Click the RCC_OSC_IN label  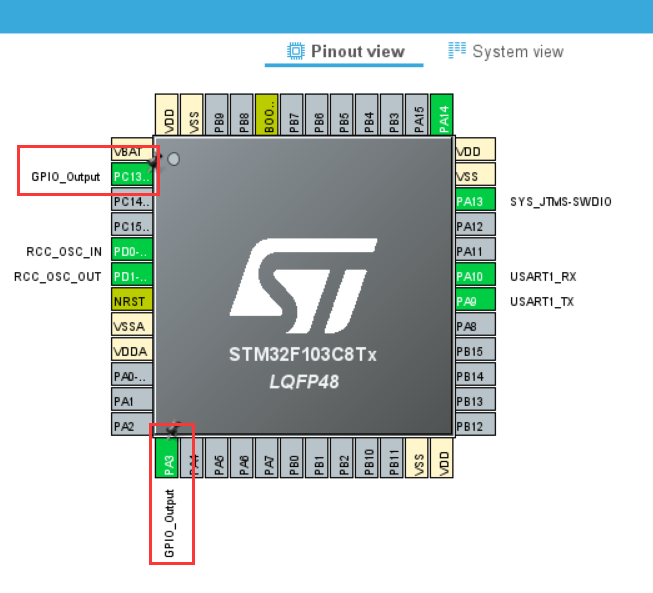pos(64,252)
